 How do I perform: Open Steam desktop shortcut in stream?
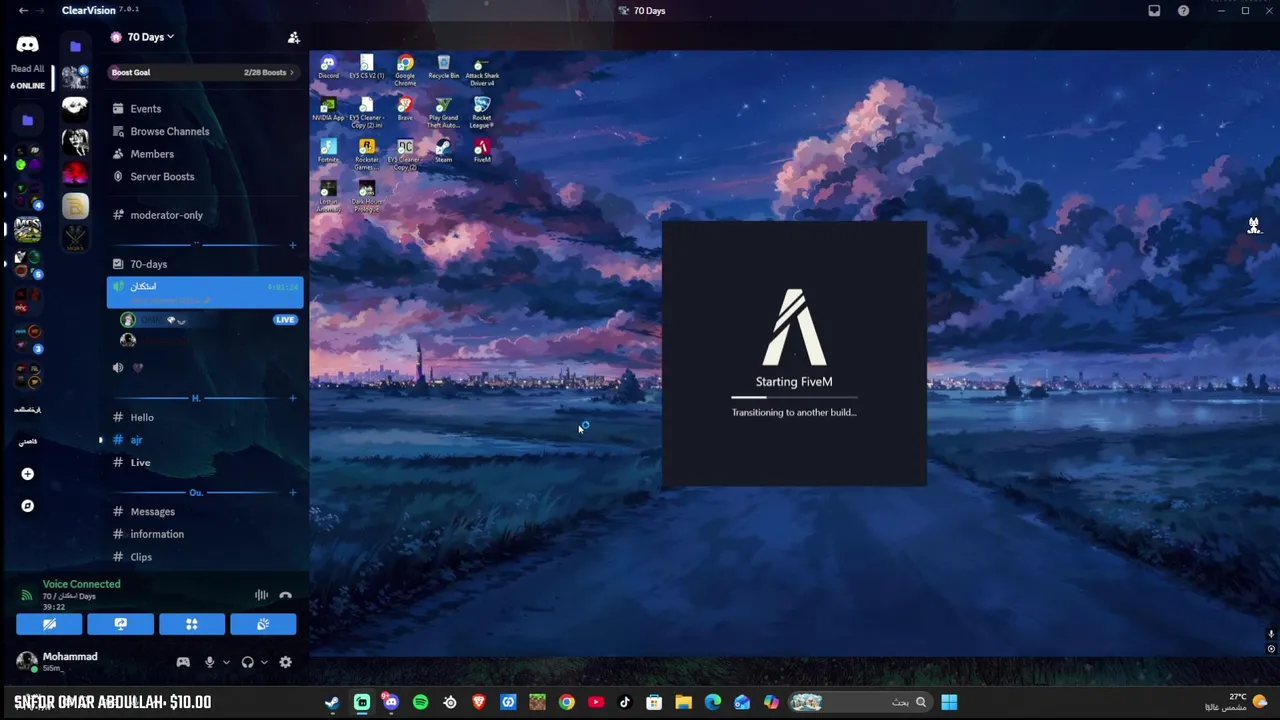(443, 152)
